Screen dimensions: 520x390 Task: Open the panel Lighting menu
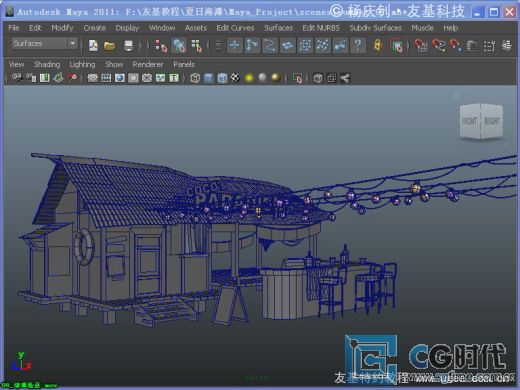coord(82,65)
